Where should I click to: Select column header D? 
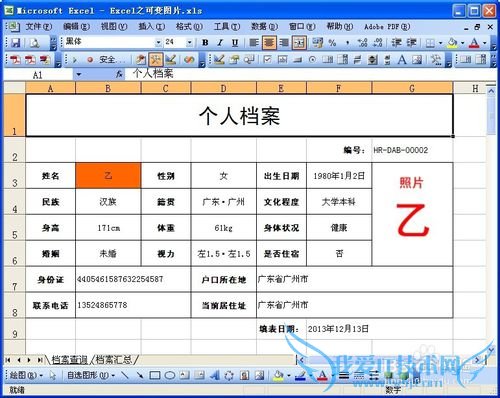(224, 88)
